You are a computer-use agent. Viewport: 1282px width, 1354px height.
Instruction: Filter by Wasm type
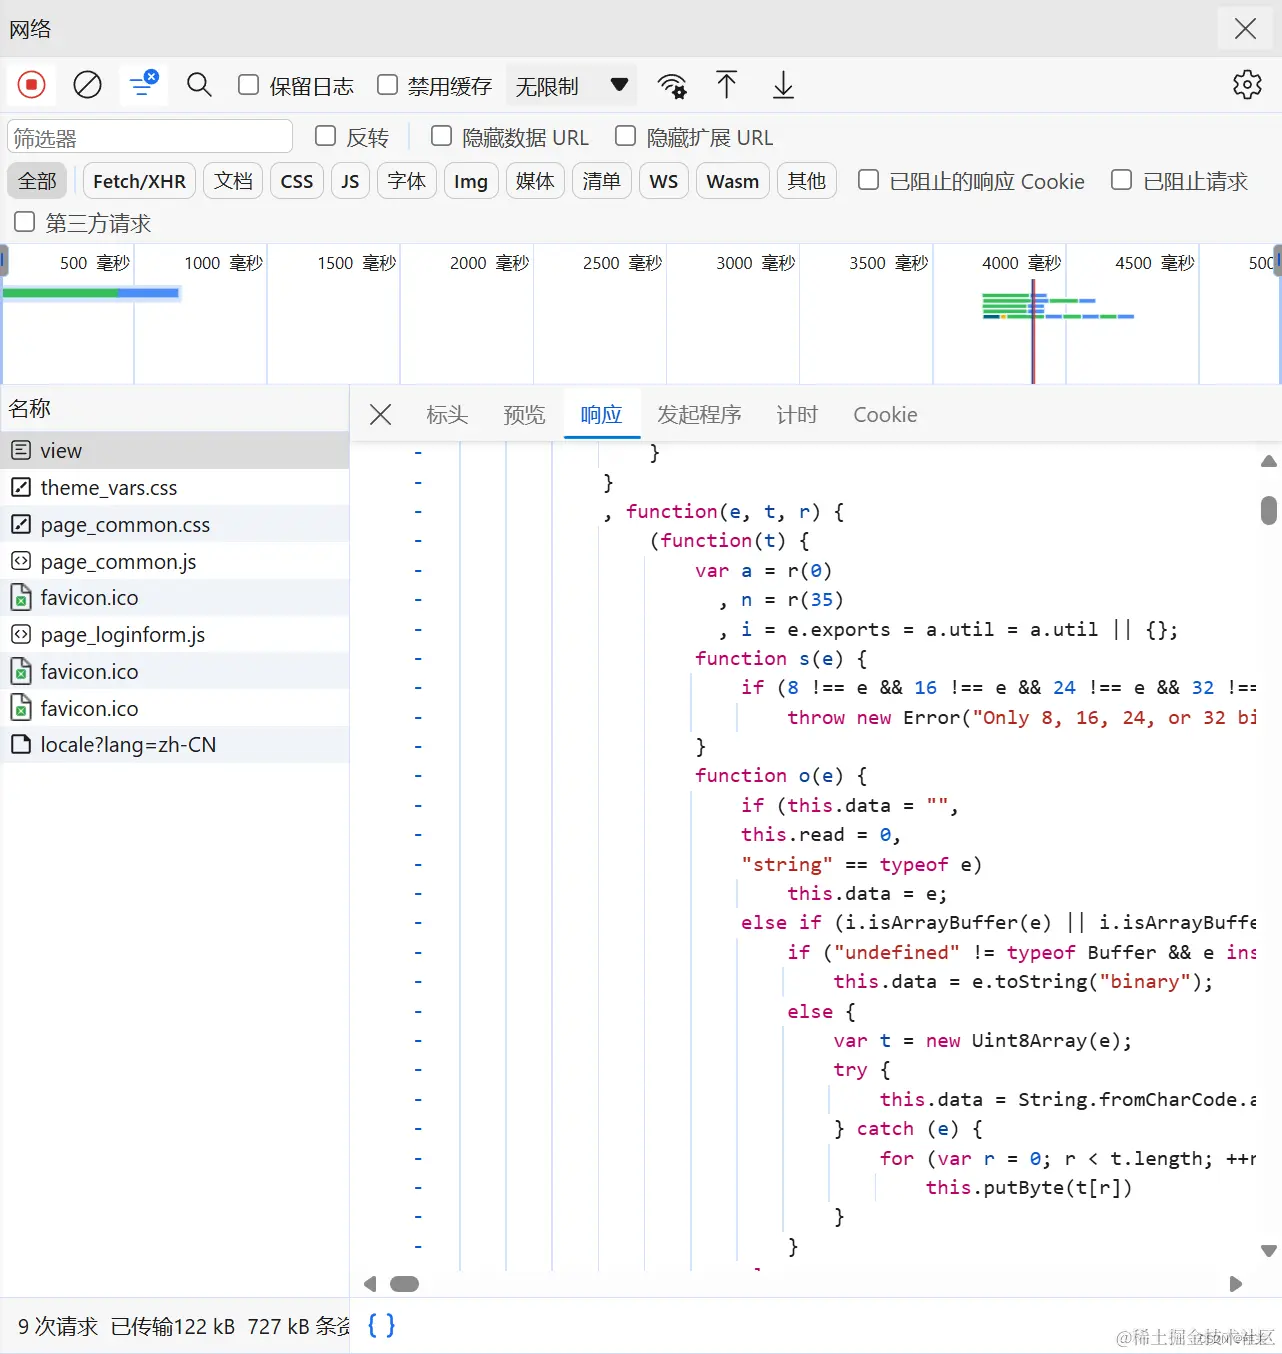pyautogui.click(x=733, y=181)
